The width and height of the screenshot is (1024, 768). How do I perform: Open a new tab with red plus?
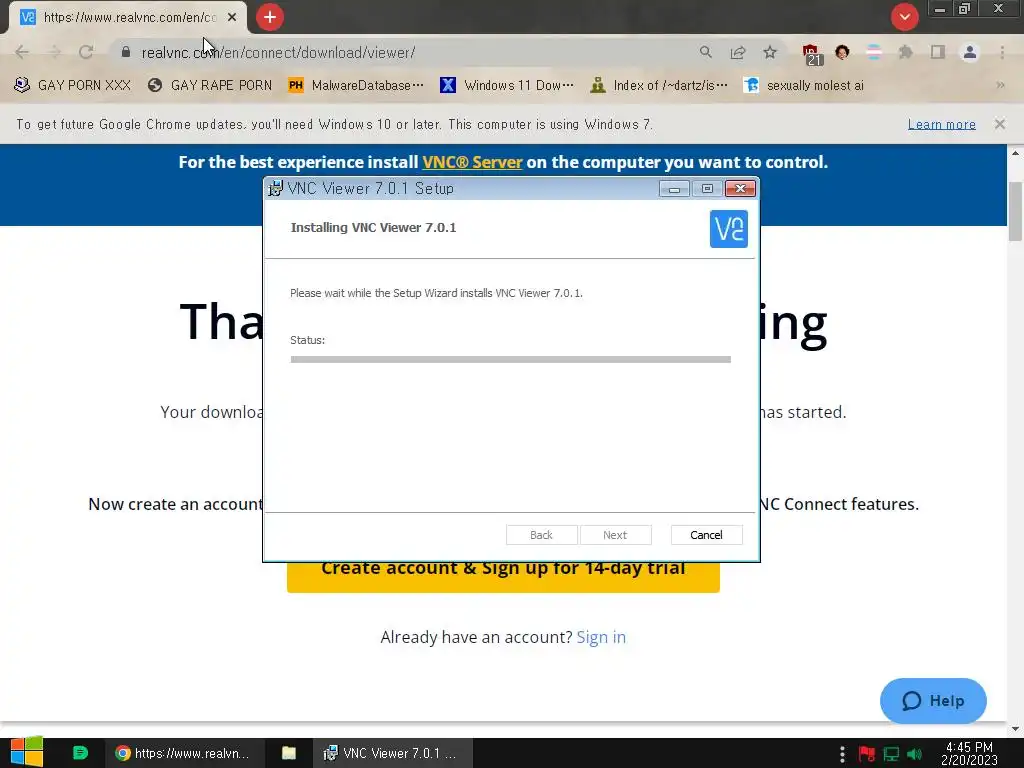270,17
